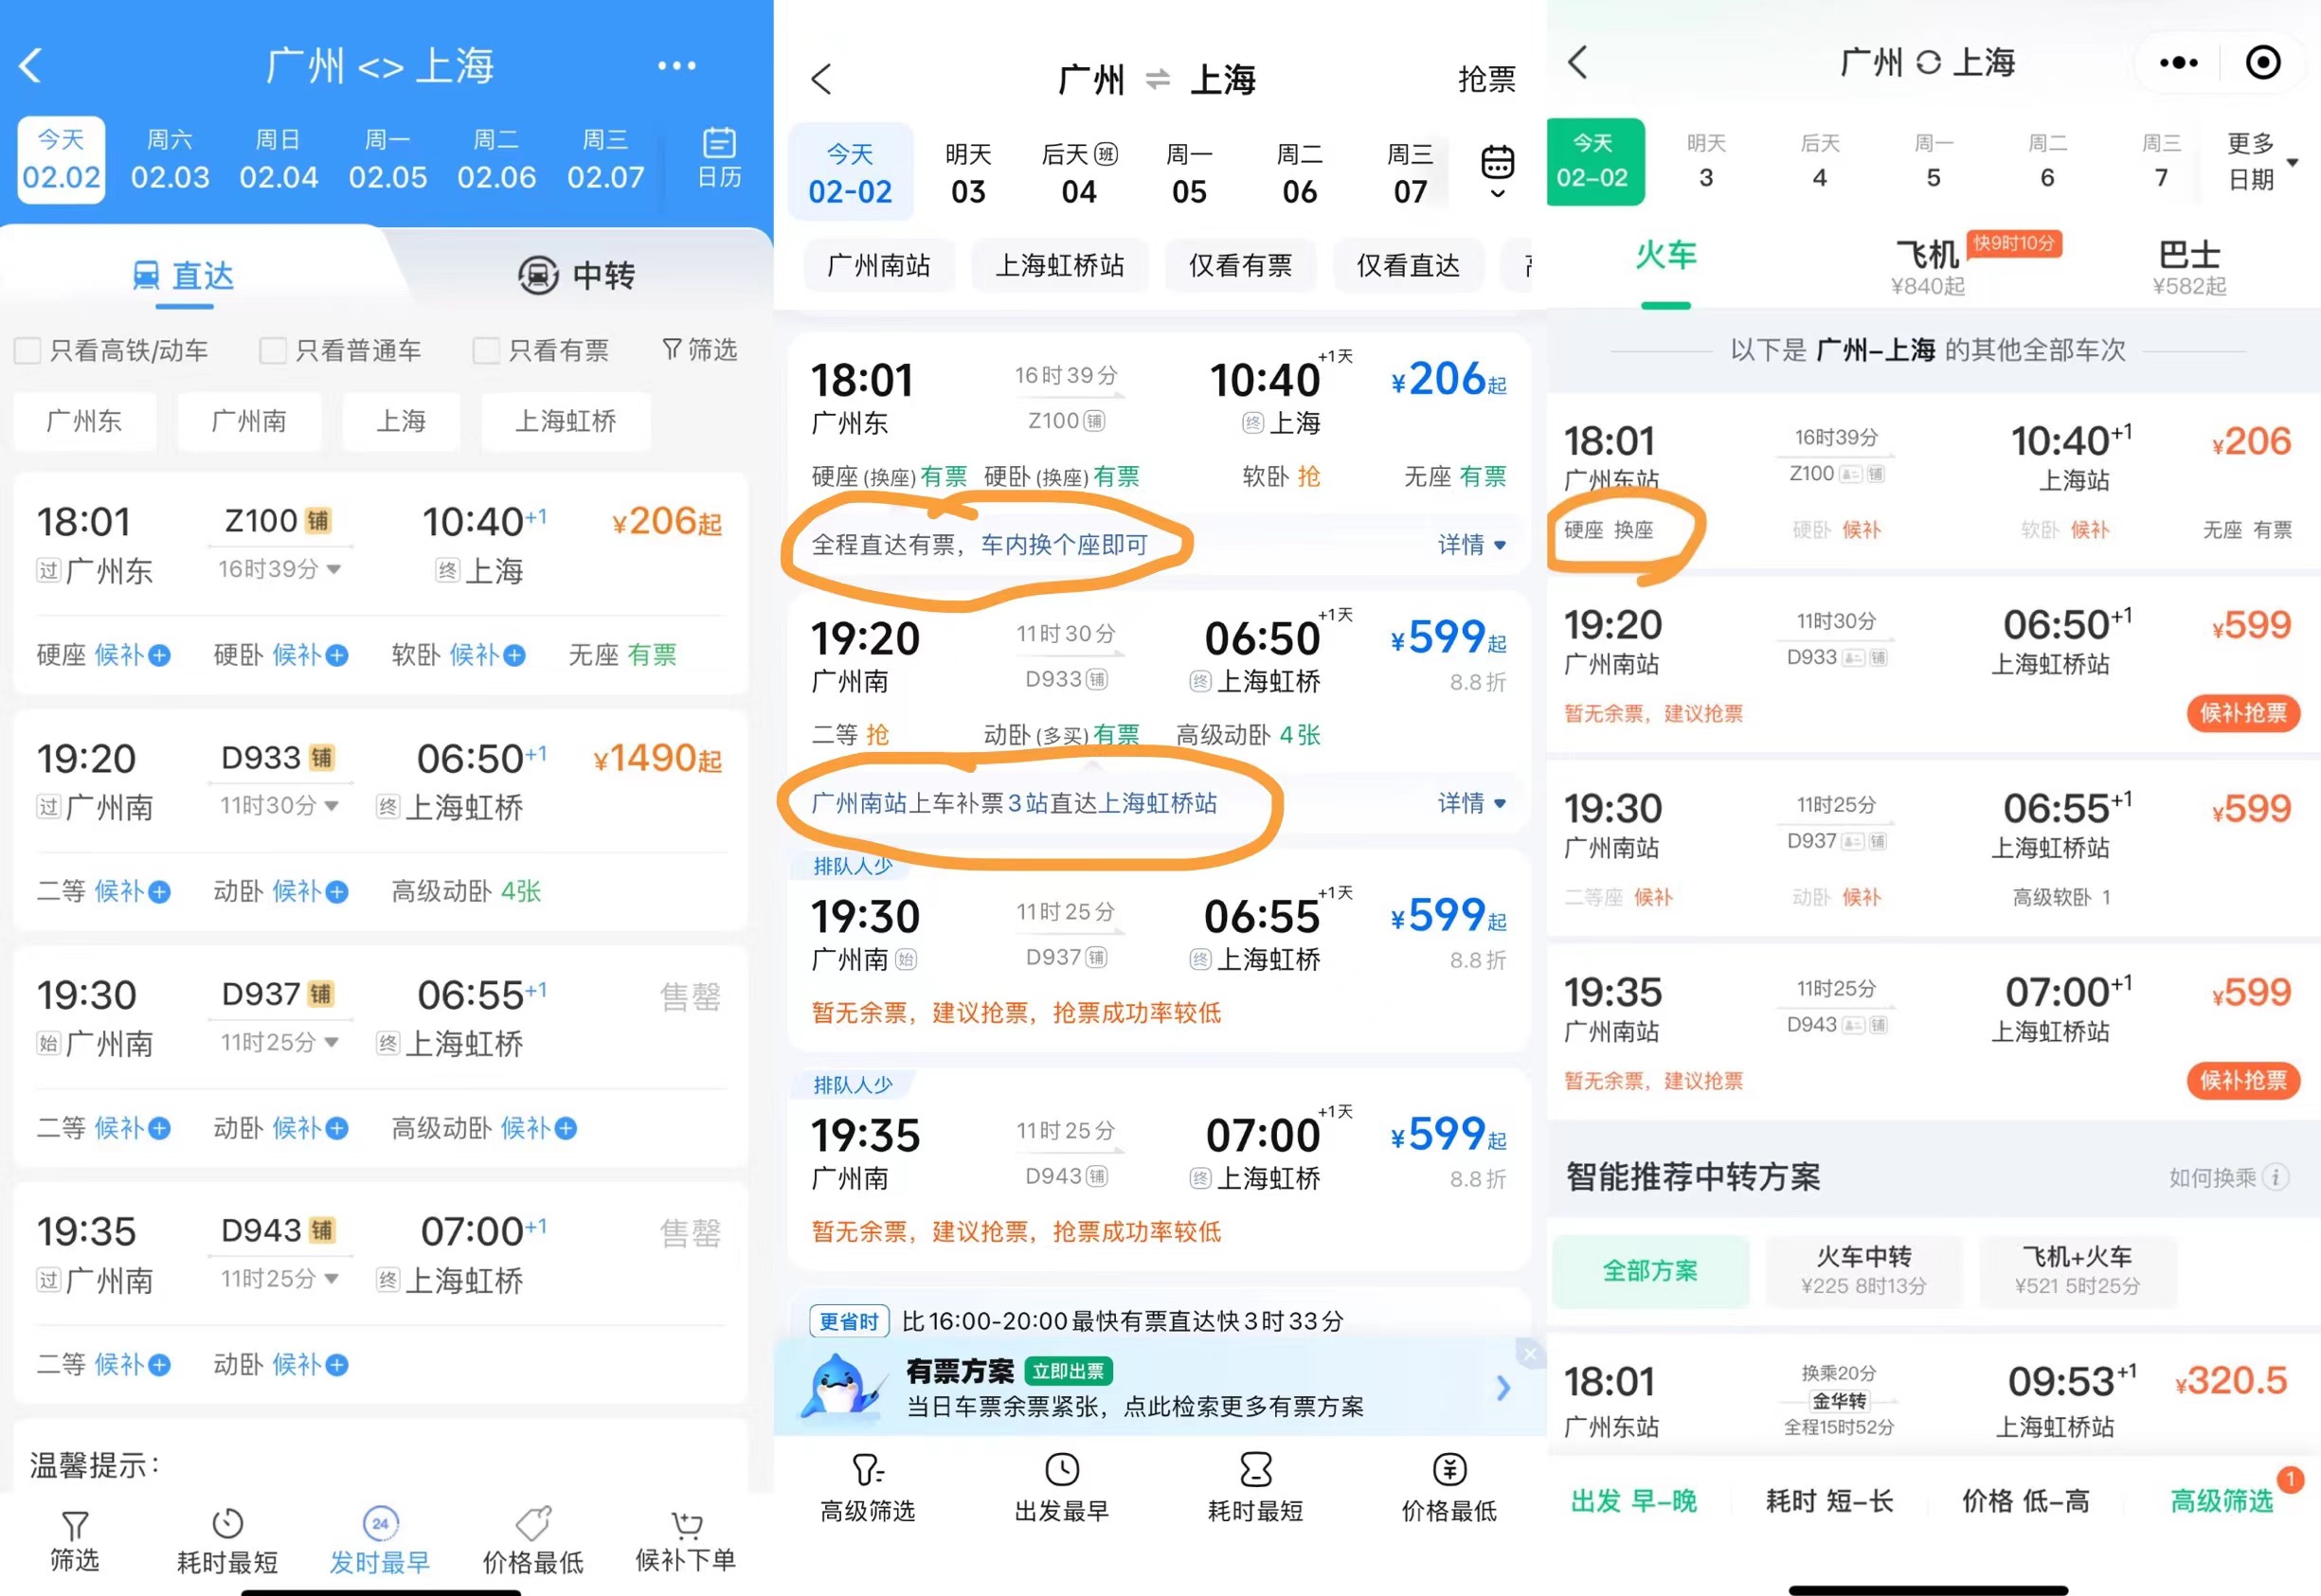2321x1596 pixels.
Task: Select the 仅看直达 filter chip
Action: [x=1407, y=265]
